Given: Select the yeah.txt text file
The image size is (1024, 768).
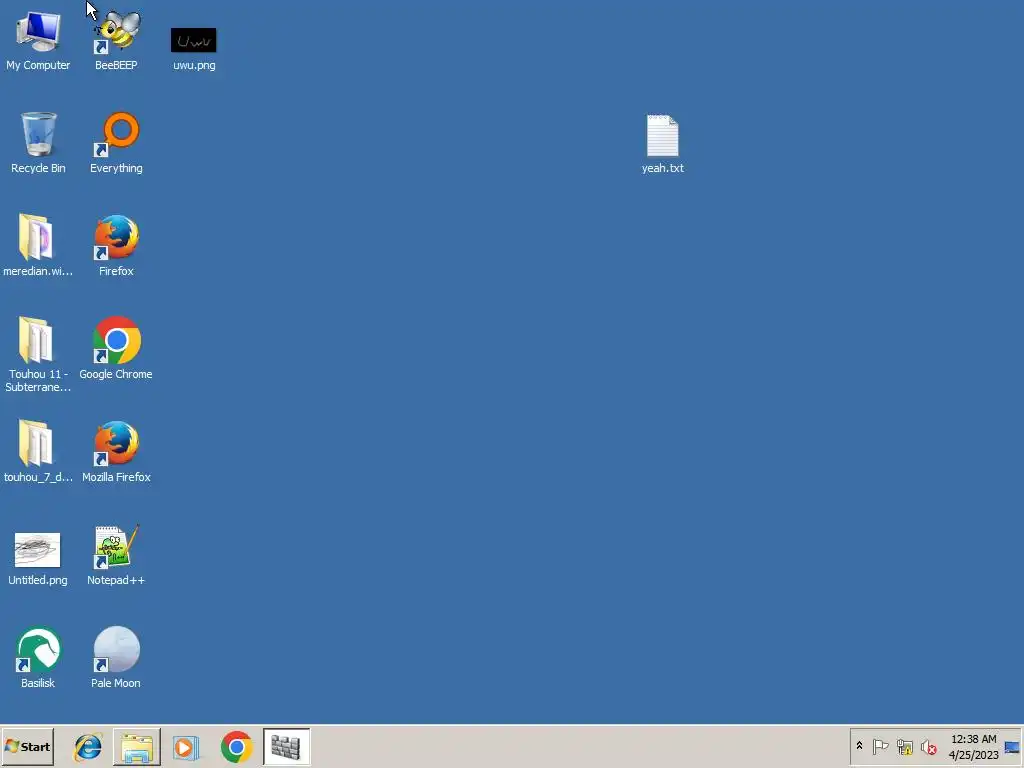Looking at the screenshot, I should 662,144.
